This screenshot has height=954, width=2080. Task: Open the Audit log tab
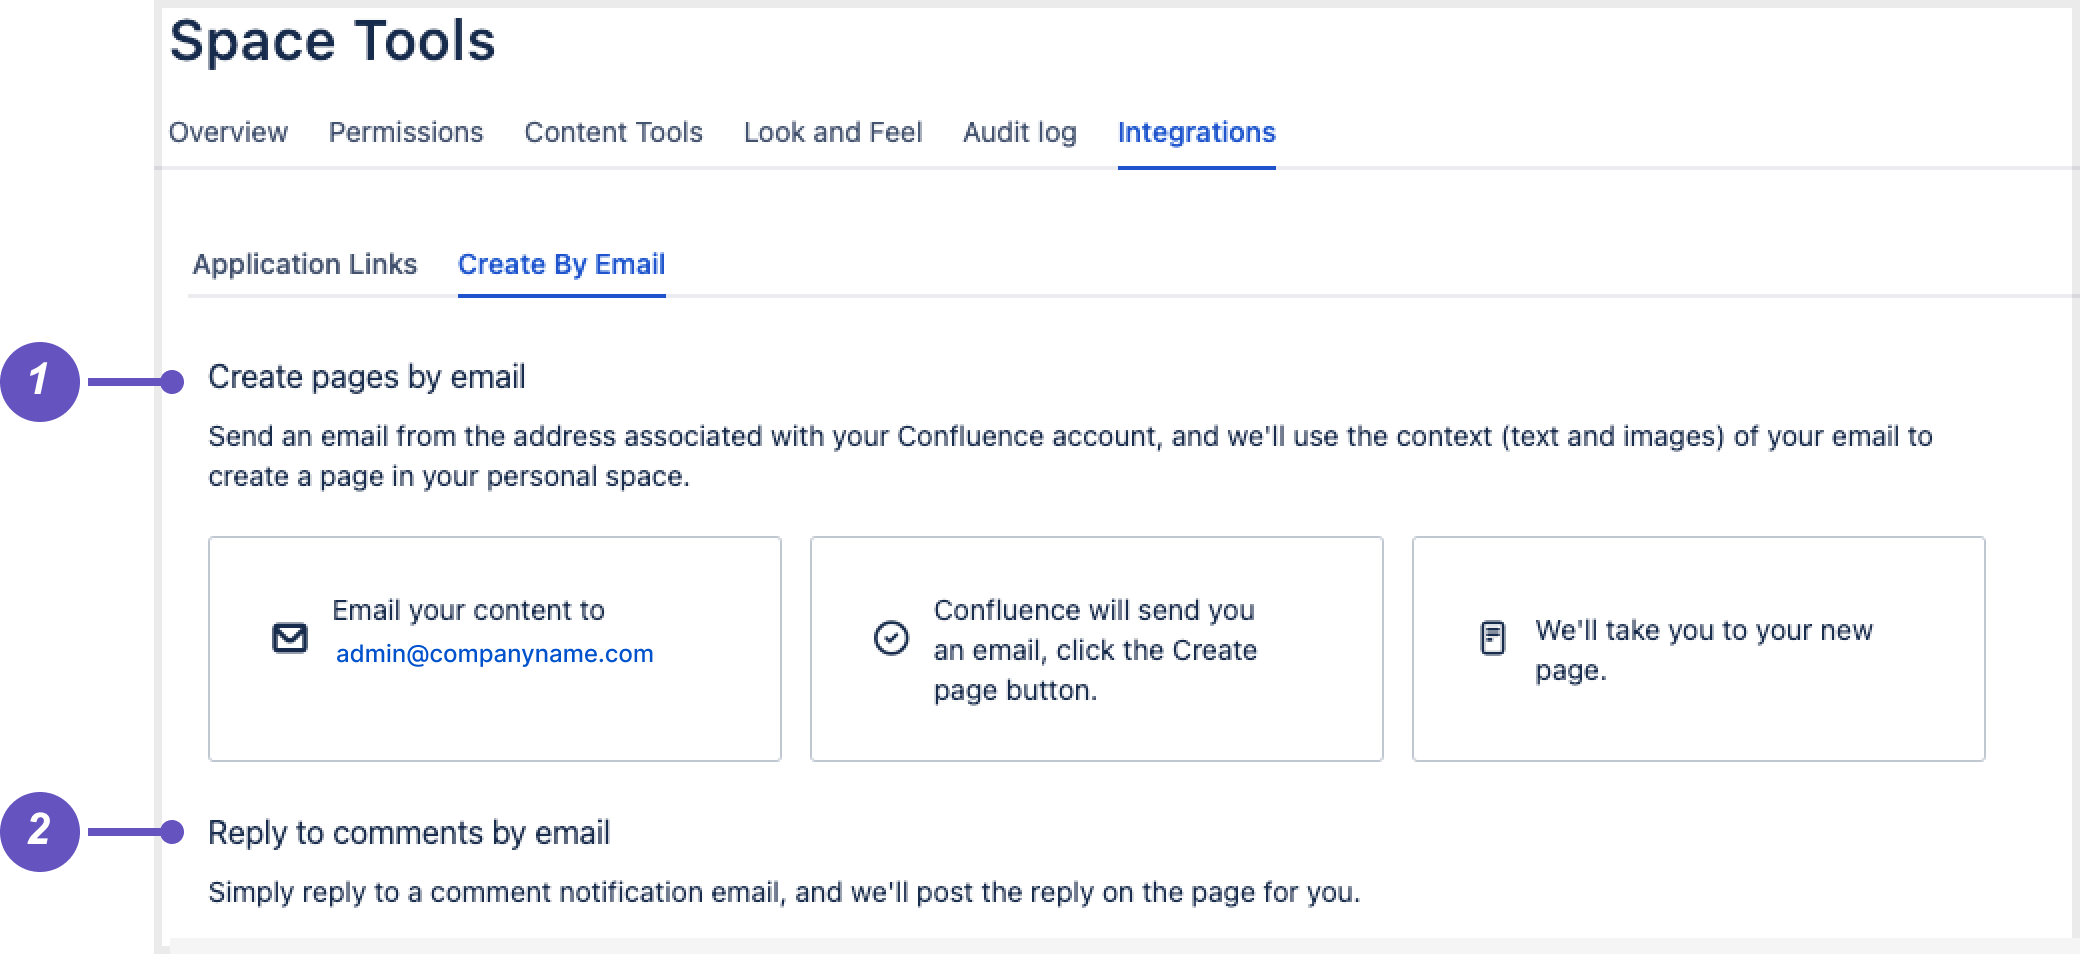click(x=1019, y=132)
